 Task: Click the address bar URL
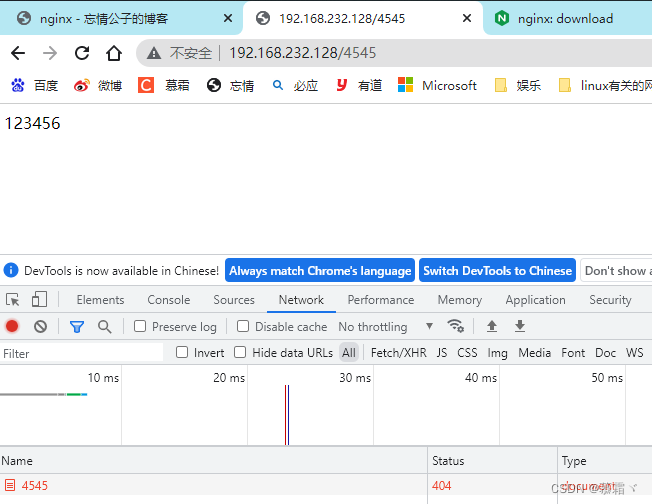pyautogui.click(x=303, y=53)
